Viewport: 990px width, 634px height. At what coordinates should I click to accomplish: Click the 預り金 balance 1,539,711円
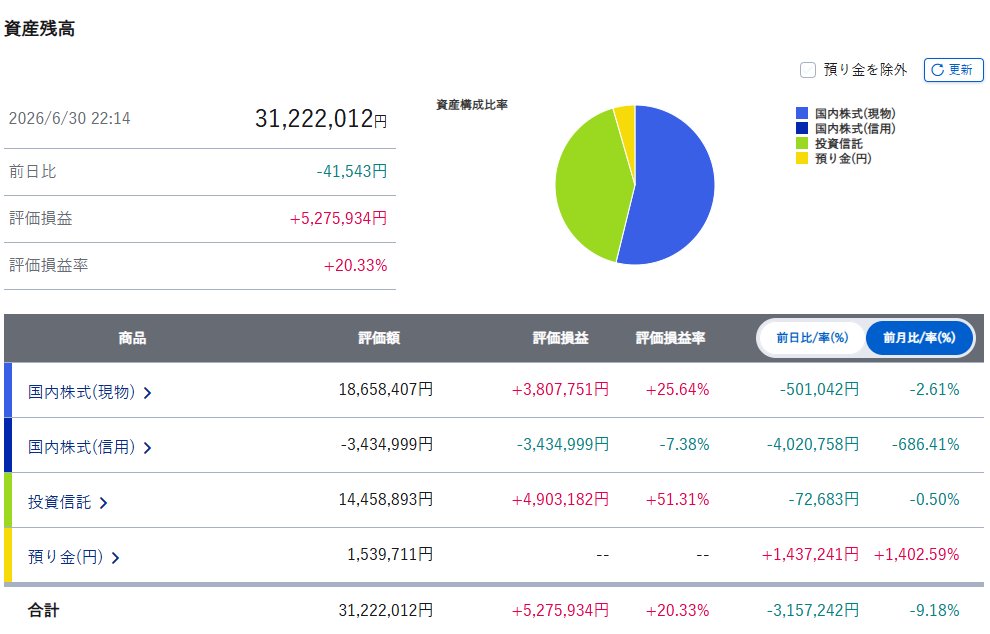(390, 554)
